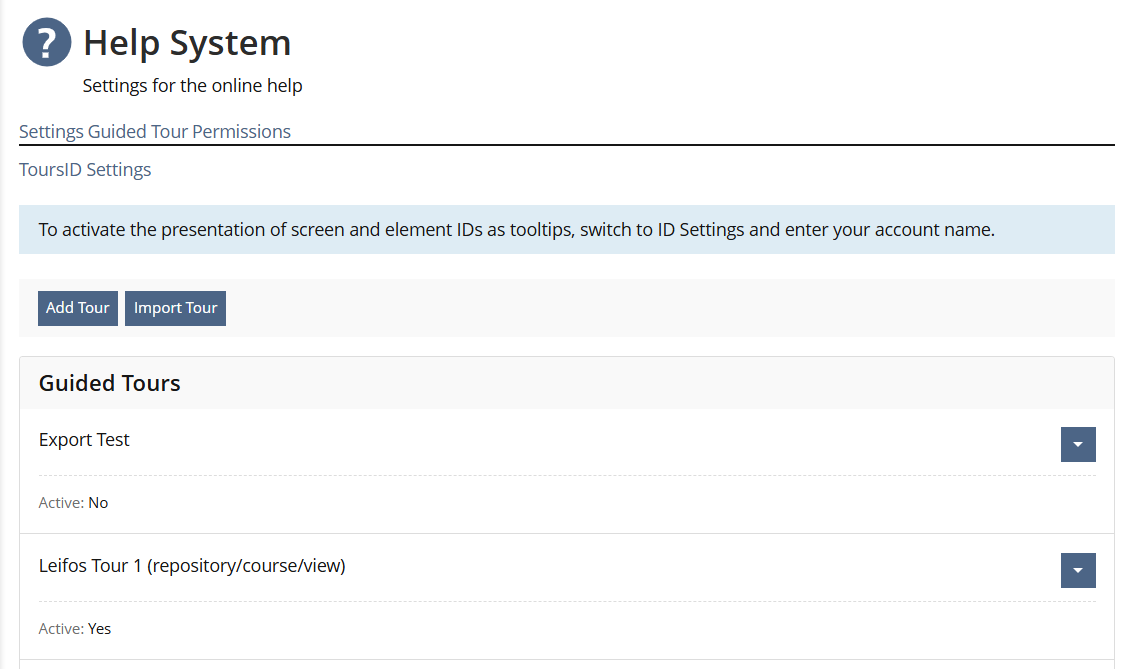Click the 'No' active value under Export Test

tap(98, 503)
